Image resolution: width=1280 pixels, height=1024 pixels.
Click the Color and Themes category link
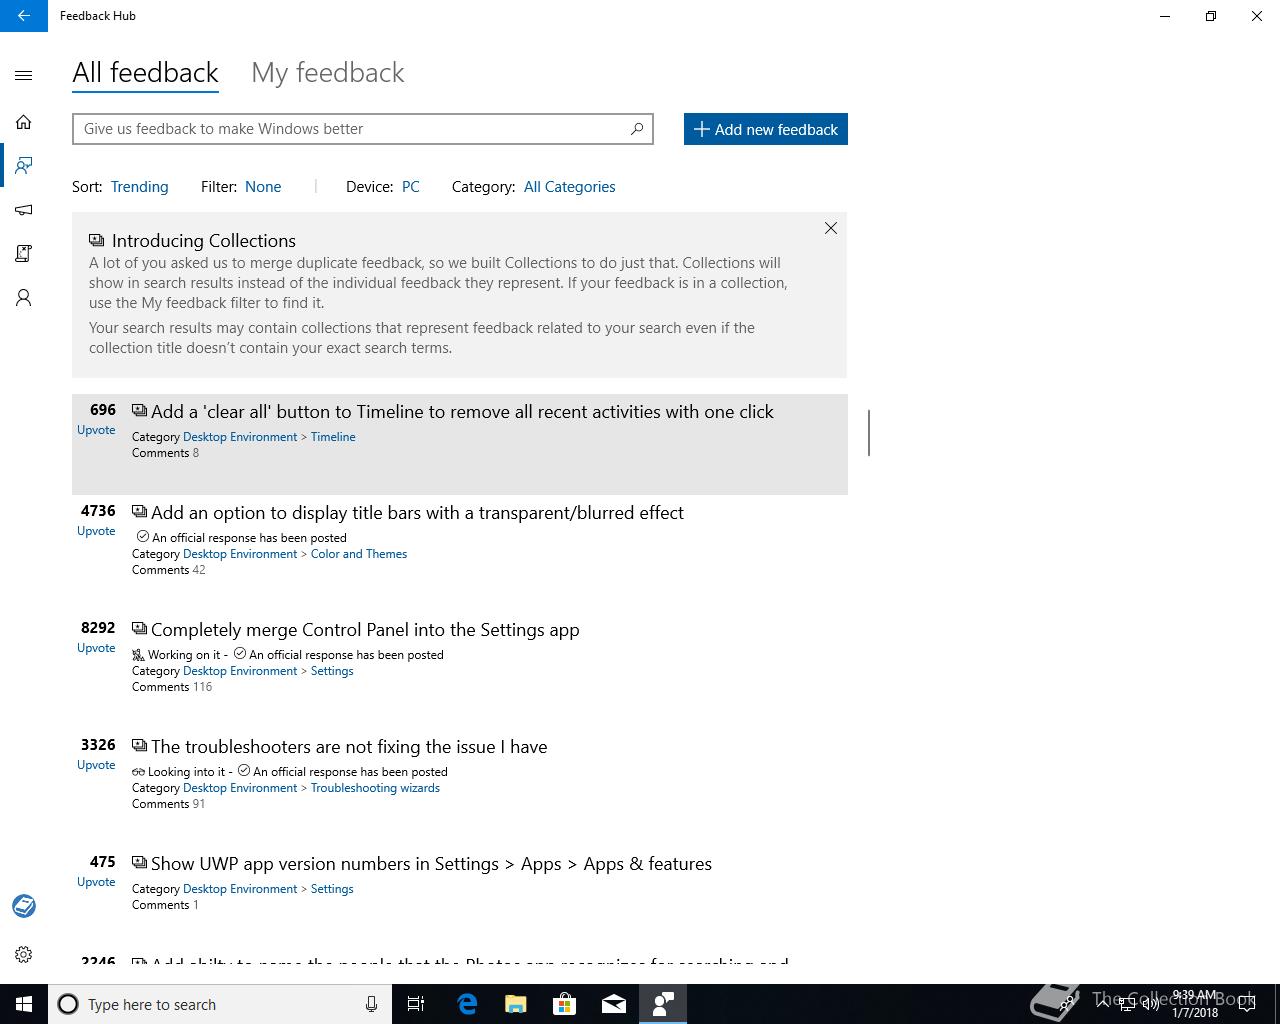click(x=359, y=554)
